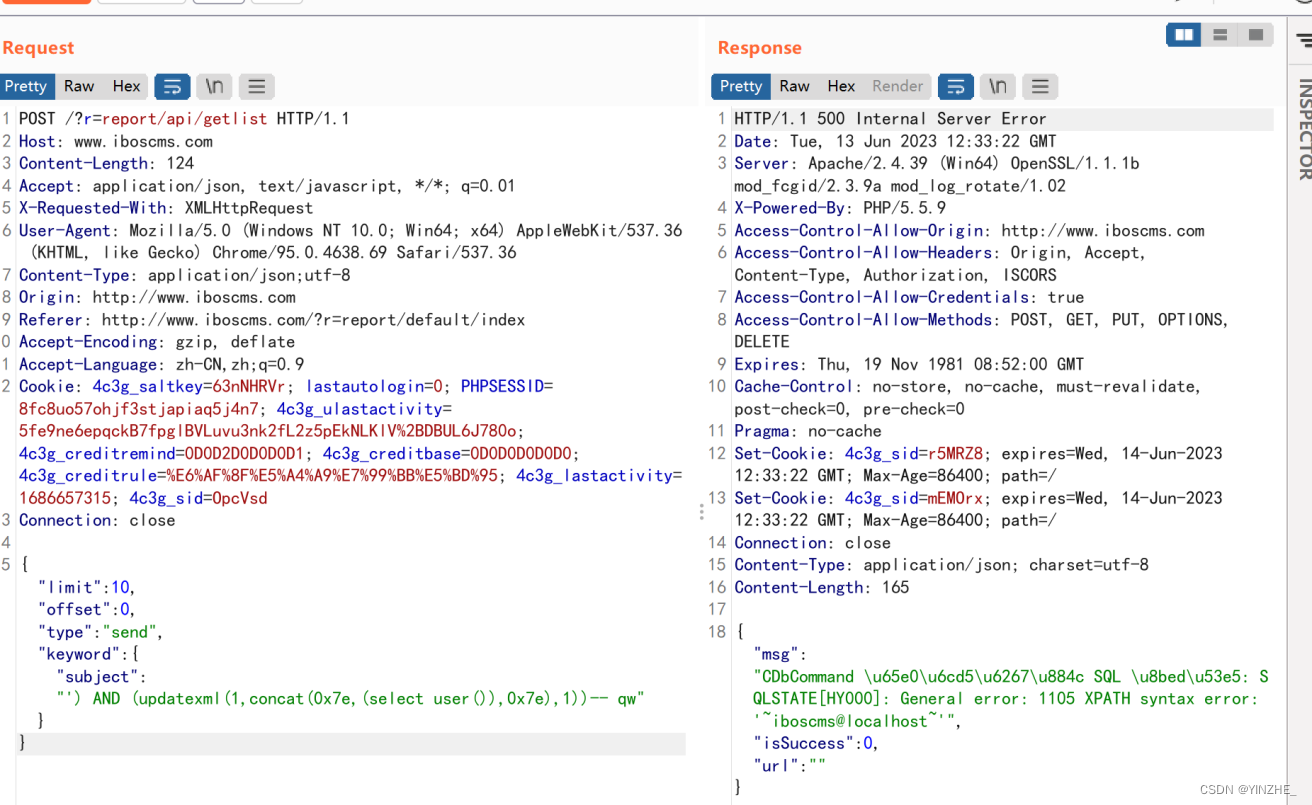Screen dimensions: 1312x805
Task: Switch Request view to Raw tab
Action: coord(79,86)
